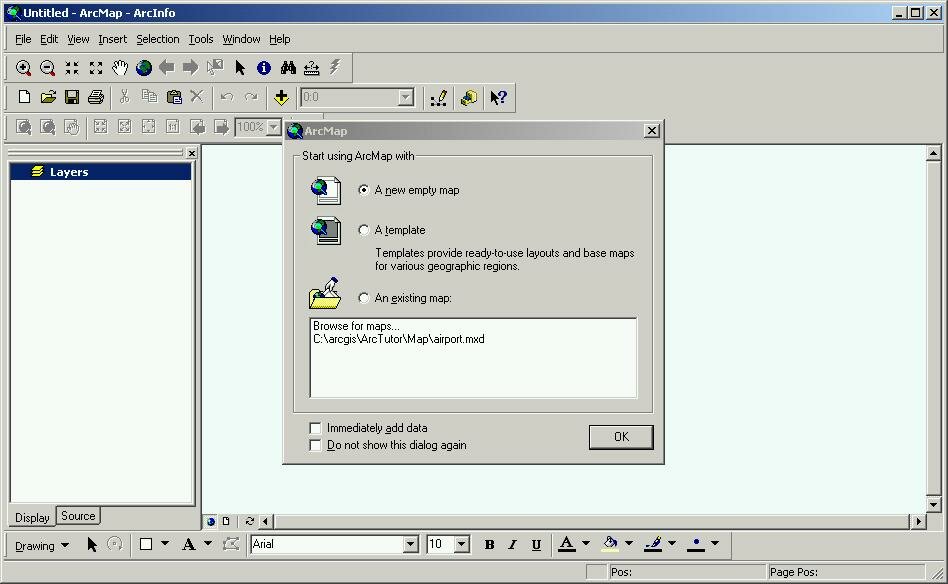Switch to the Display tab

(x=32, y=517)
